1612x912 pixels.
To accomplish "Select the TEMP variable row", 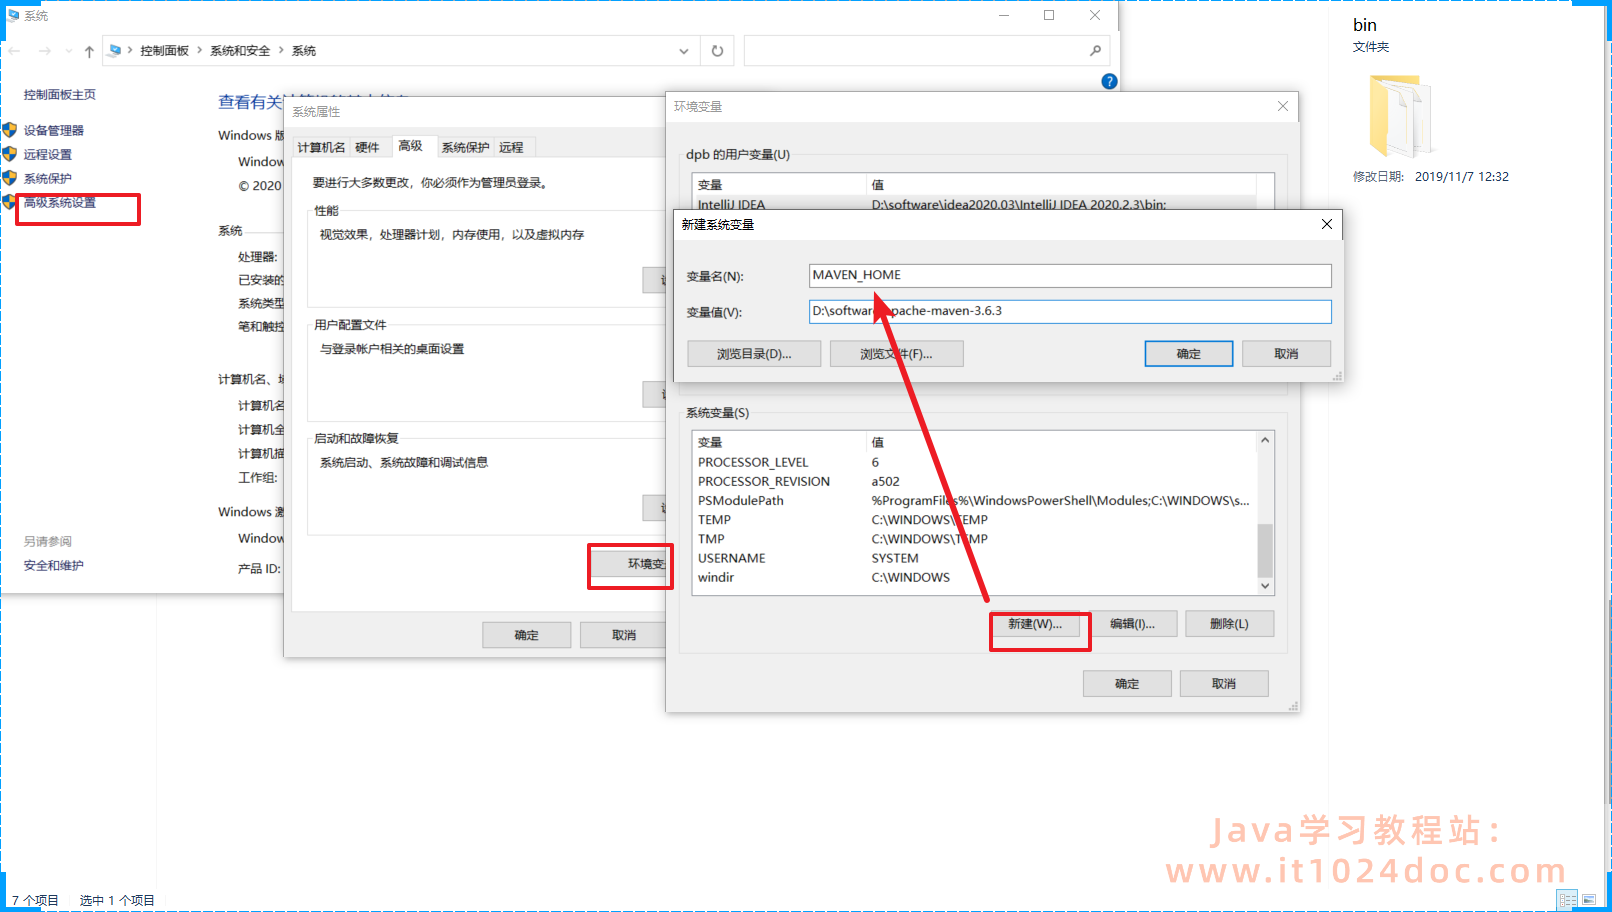I will tap(974, 519).
